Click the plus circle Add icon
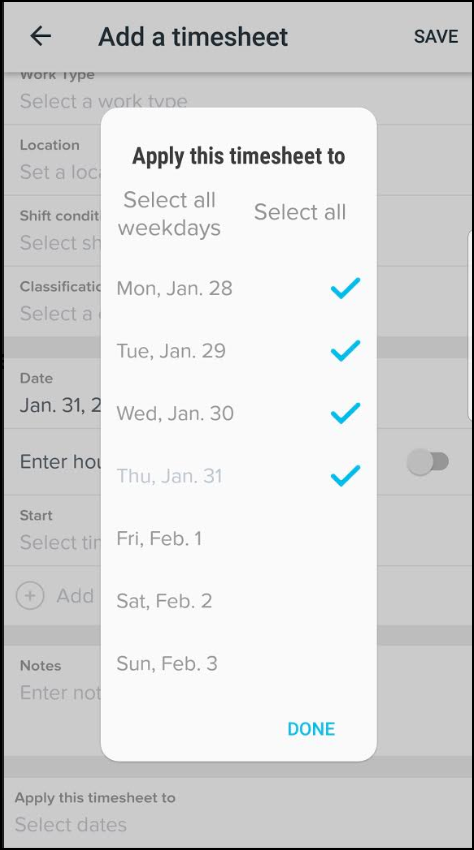 click(x=30, y=595)
